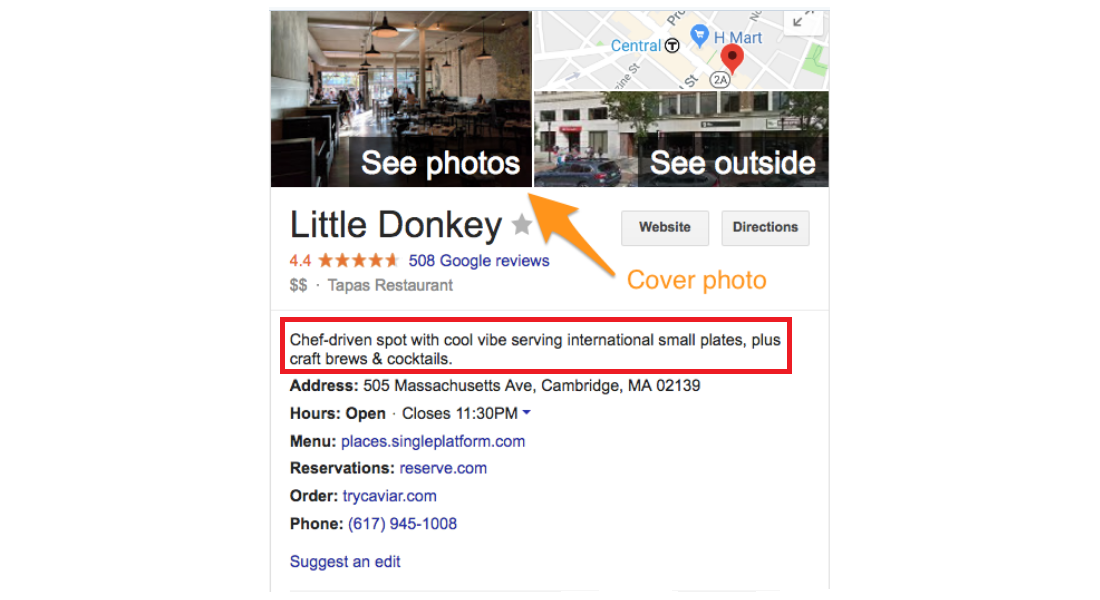The image size is (1100, 600).
Task: Select the H Mart shopping marker on the map
Action: 699,35
